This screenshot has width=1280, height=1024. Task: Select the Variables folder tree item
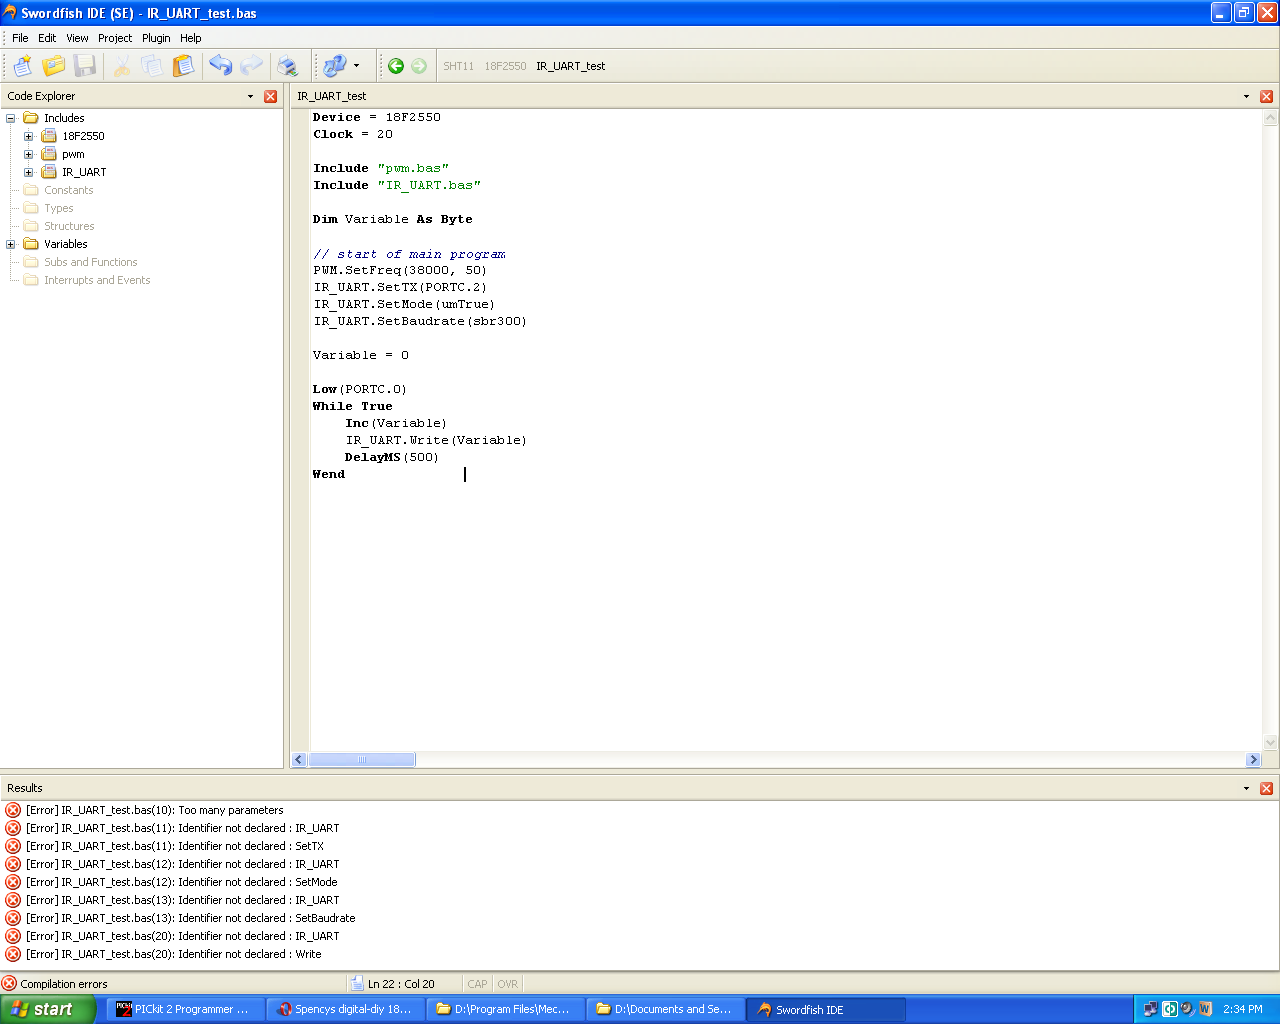pyautogui.click(x=65, y=244)
